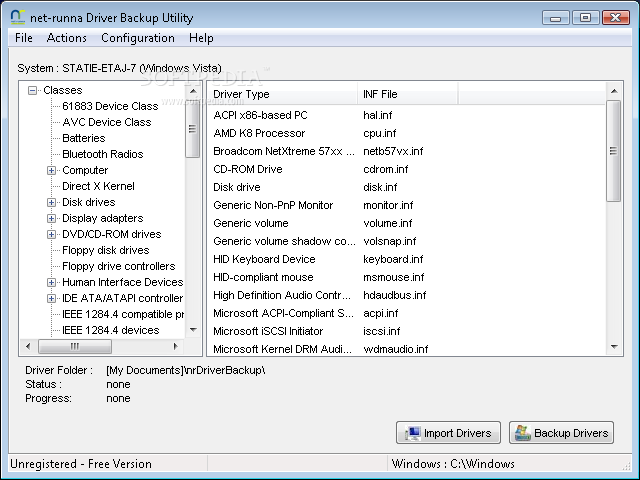Expand the IDE ATA/ATAPI controller node
Screen dimensions: 640x480
(51, 298)
